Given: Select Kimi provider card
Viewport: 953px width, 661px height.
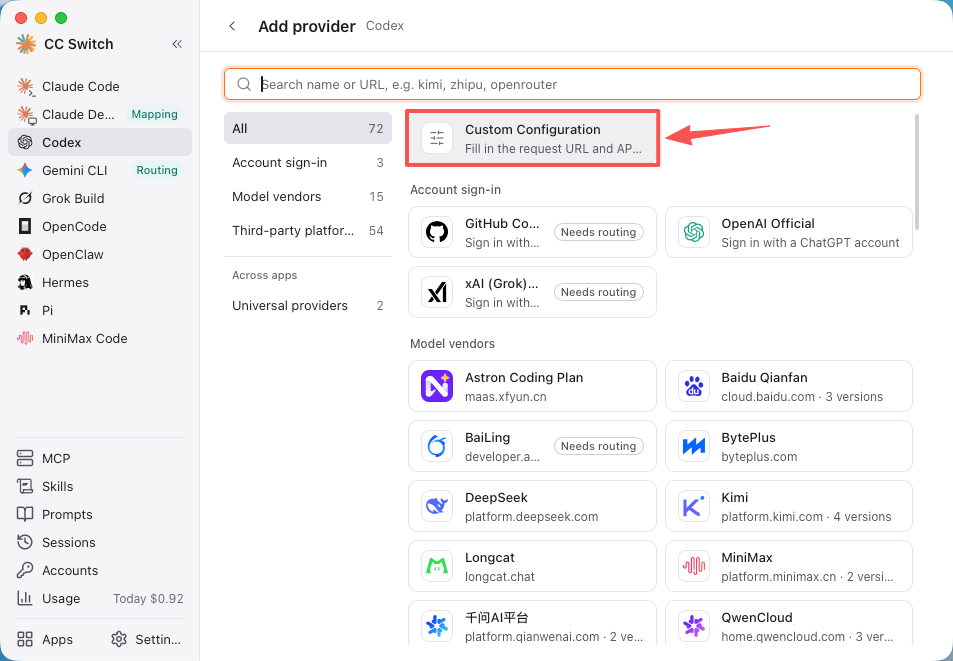Looking at the screenshot, I should [x=789, y=506].
